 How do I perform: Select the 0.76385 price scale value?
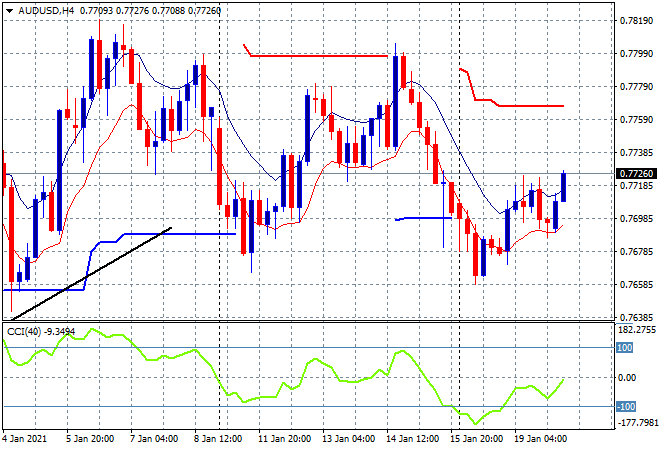637,317
